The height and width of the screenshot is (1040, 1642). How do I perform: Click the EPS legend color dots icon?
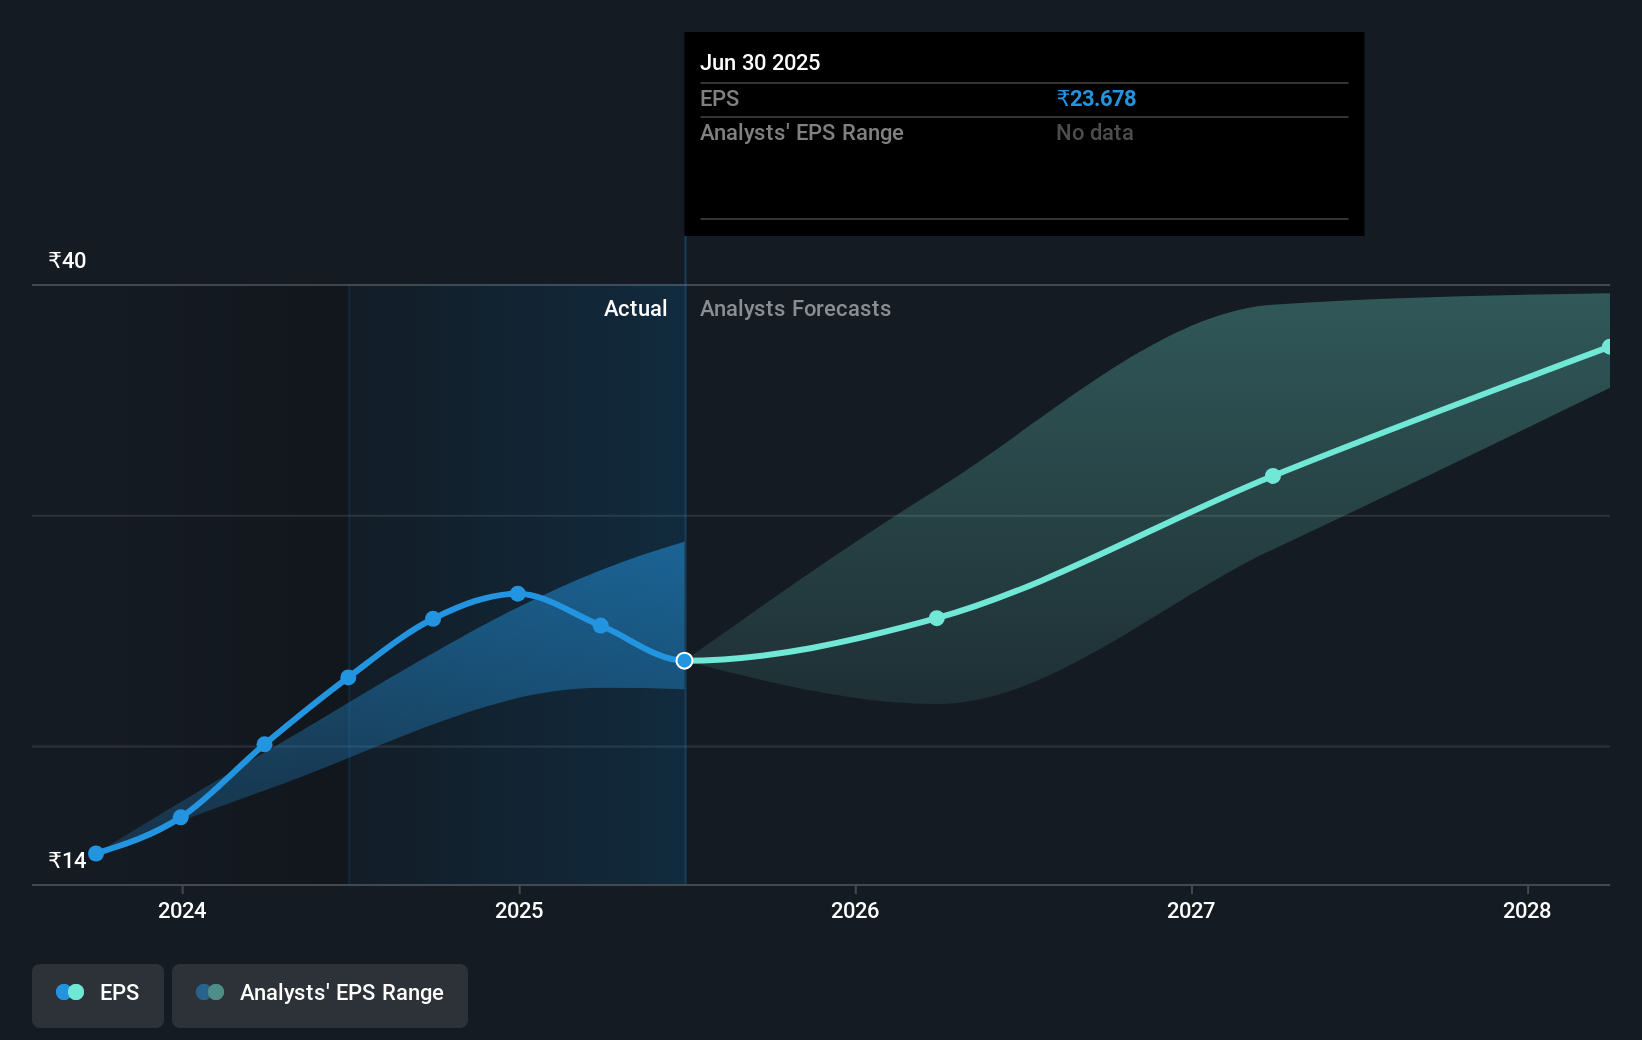tap(70, 992)
